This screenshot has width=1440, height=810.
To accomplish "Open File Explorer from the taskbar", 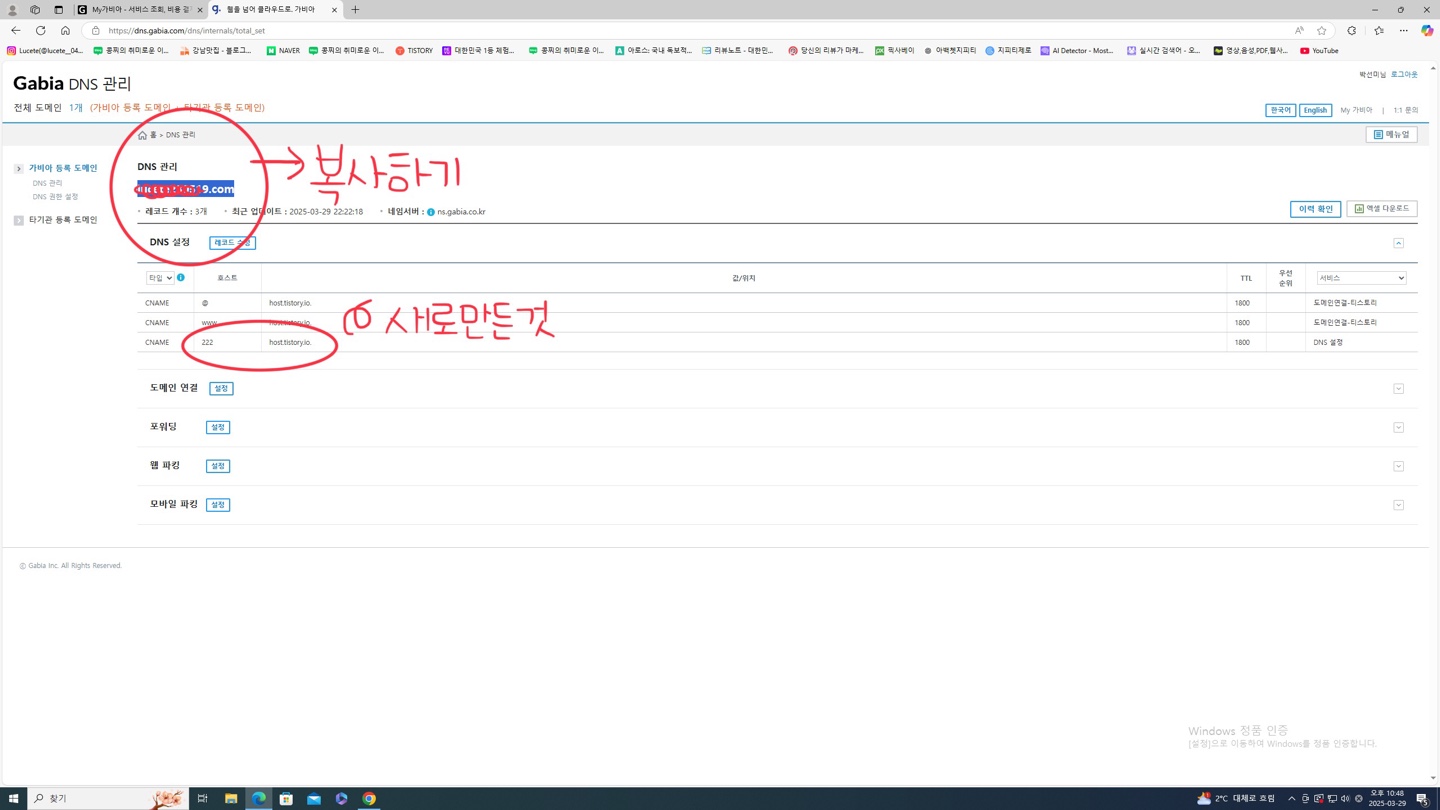I will tap(231, 799).
